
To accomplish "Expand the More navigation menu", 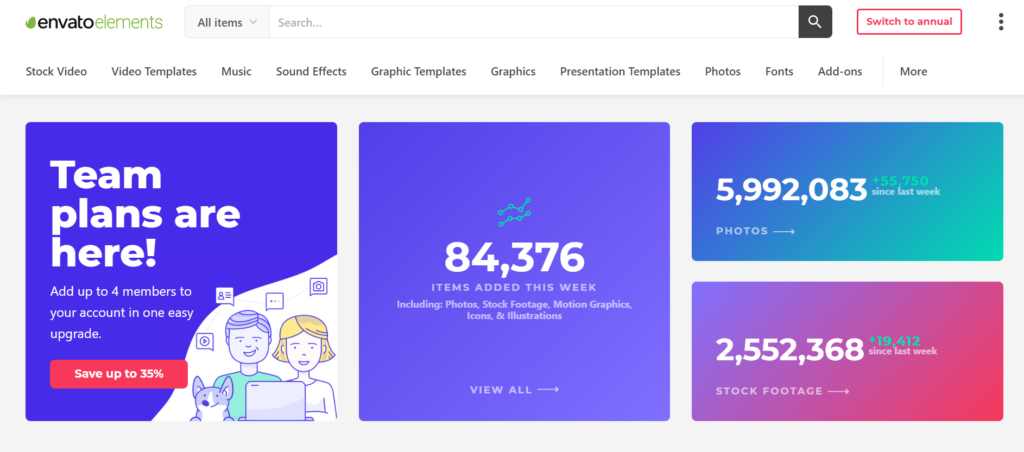I will [913, 72].
